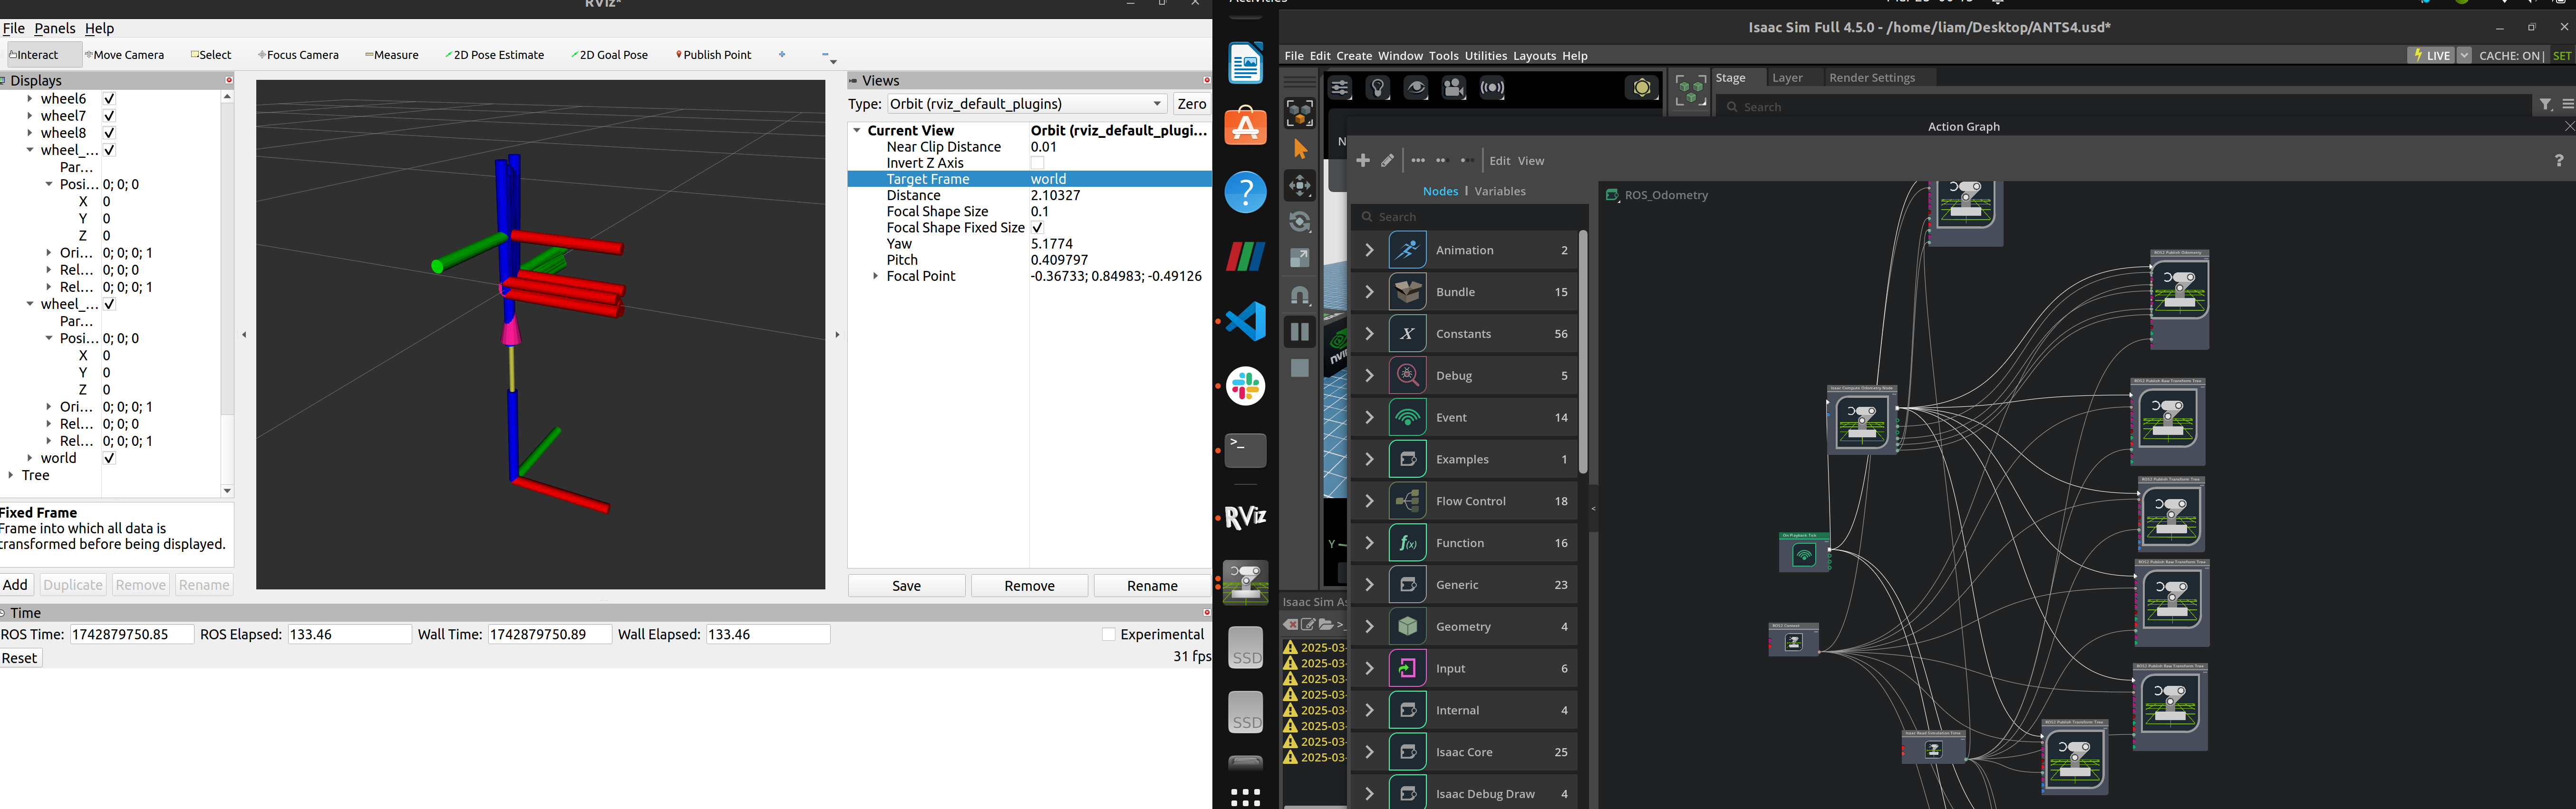The height and width of the screenshot is (809, 2576).
Task: Open Isaac Sim Utilities menu
Action: [1485, 56]
